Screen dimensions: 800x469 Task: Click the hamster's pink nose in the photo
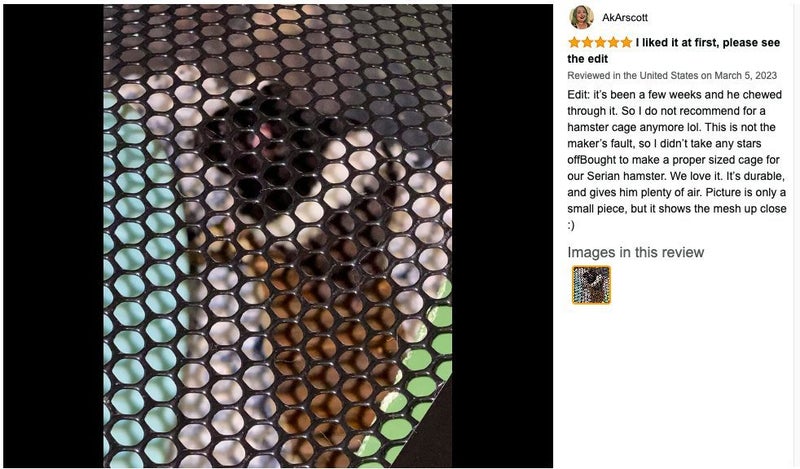click(267, 129)
